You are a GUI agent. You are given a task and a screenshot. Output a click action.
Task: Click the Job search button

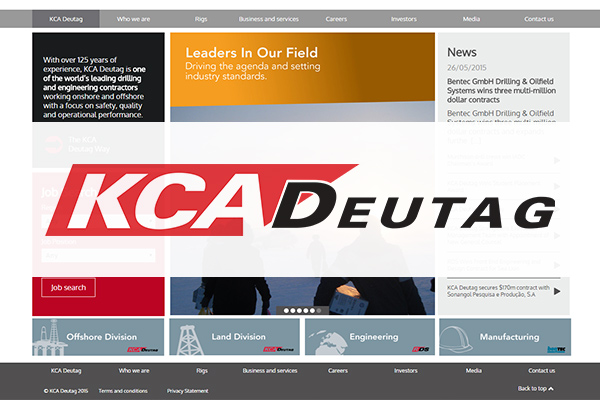click(x=68, y=287)
